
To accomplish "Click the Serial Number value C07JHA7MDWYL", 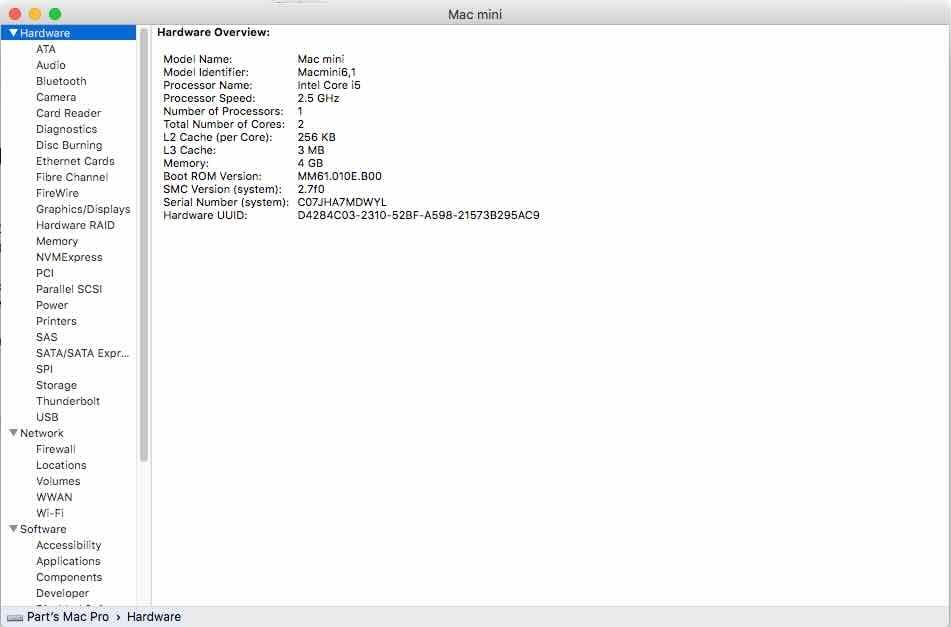I will [342, 203].
